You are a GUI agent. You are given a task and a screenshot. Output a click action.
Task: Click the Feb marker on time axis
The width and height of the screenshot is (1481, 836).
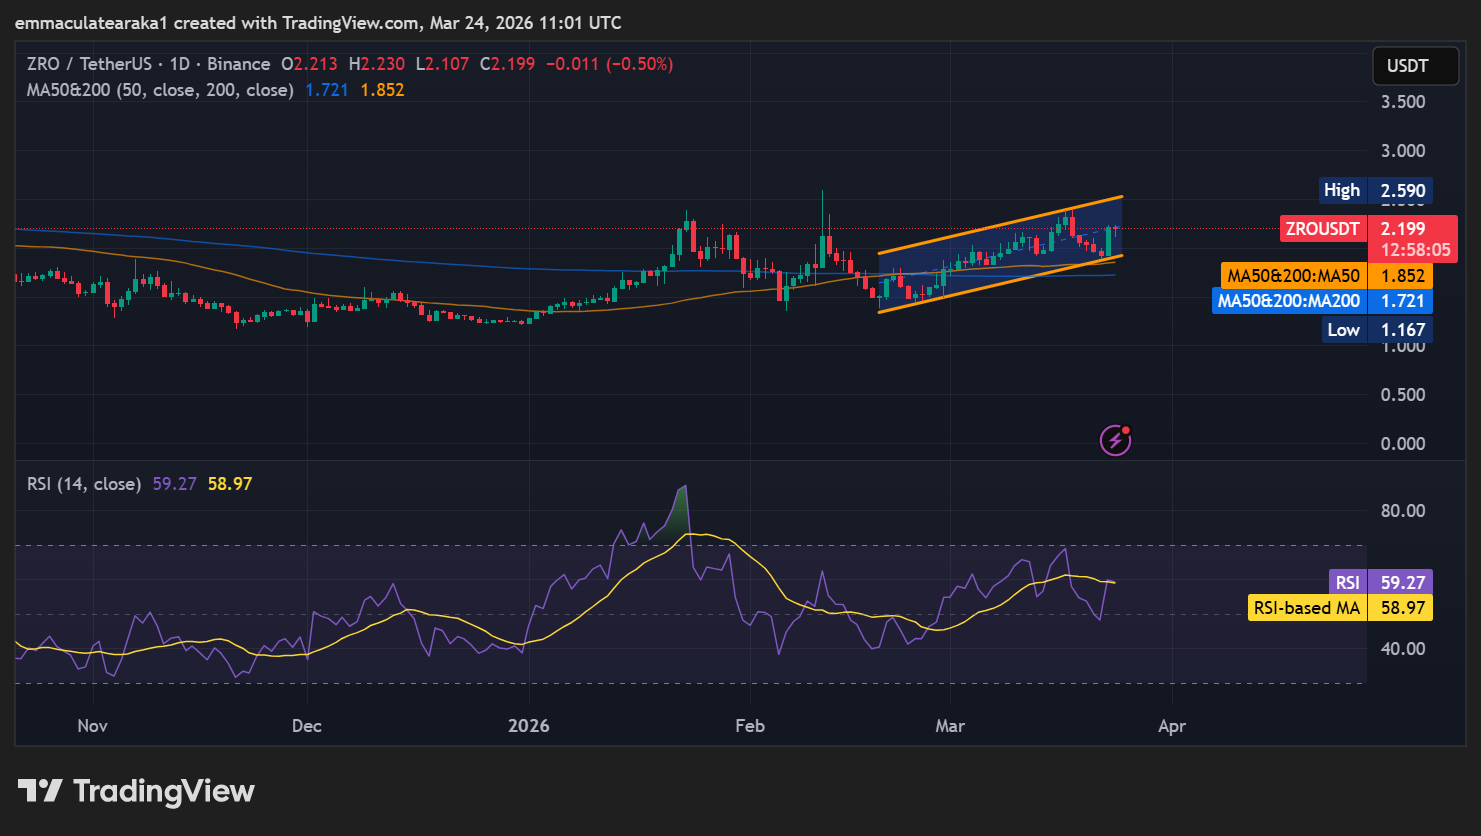point(749,726)
